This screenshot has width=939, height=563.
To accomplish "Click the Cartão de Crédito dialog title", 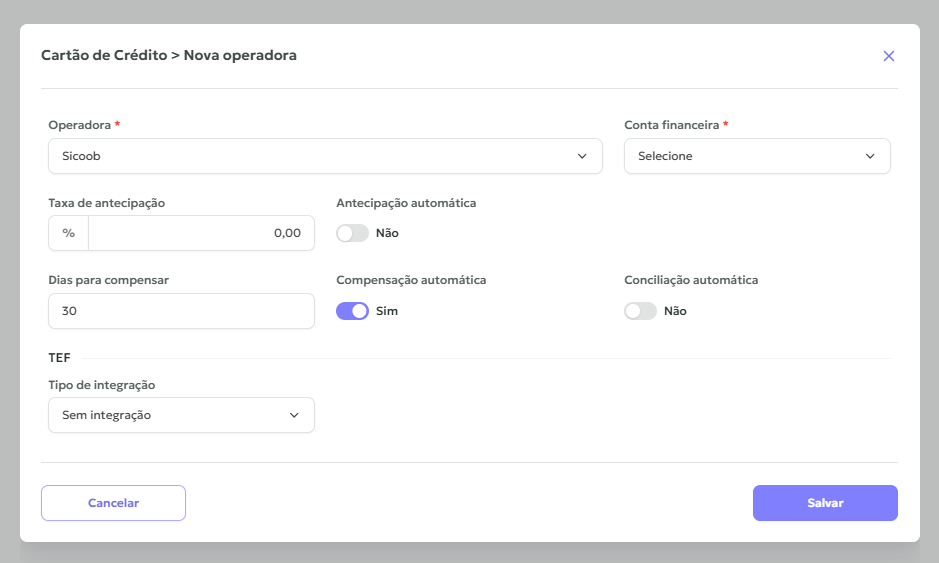I will pos(168,55).
